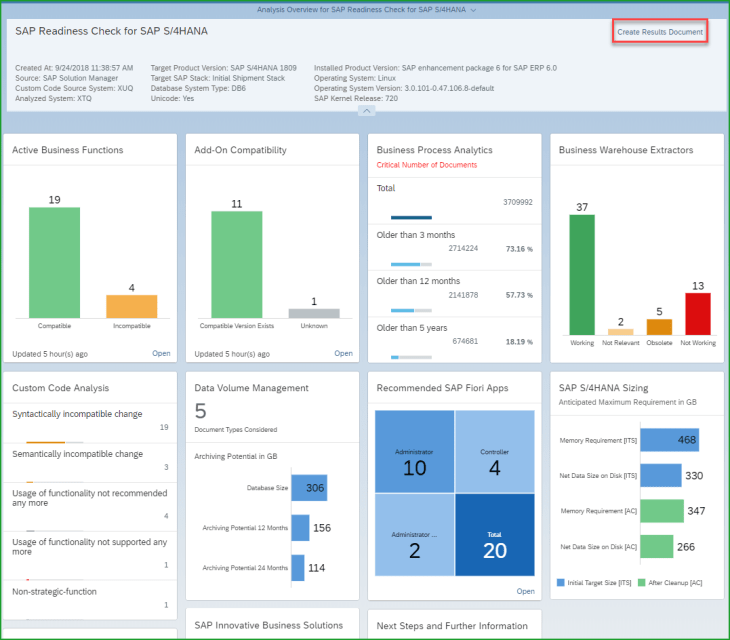This screenshot has height=640, width=730.
Task: Click Not Relevant extractors bar
Action: click(621, 332)
